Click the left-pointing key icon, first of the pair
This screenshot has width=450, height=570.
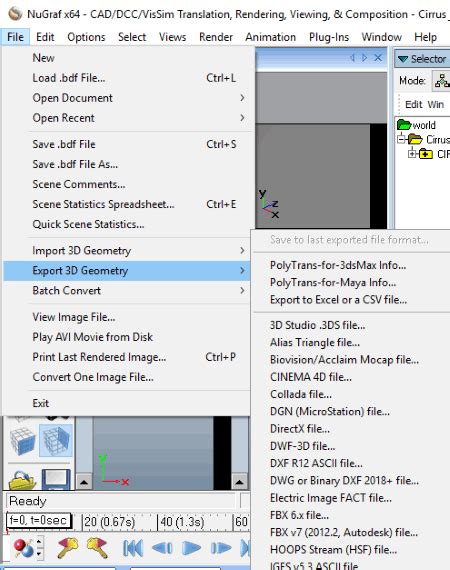pos(68,548)
